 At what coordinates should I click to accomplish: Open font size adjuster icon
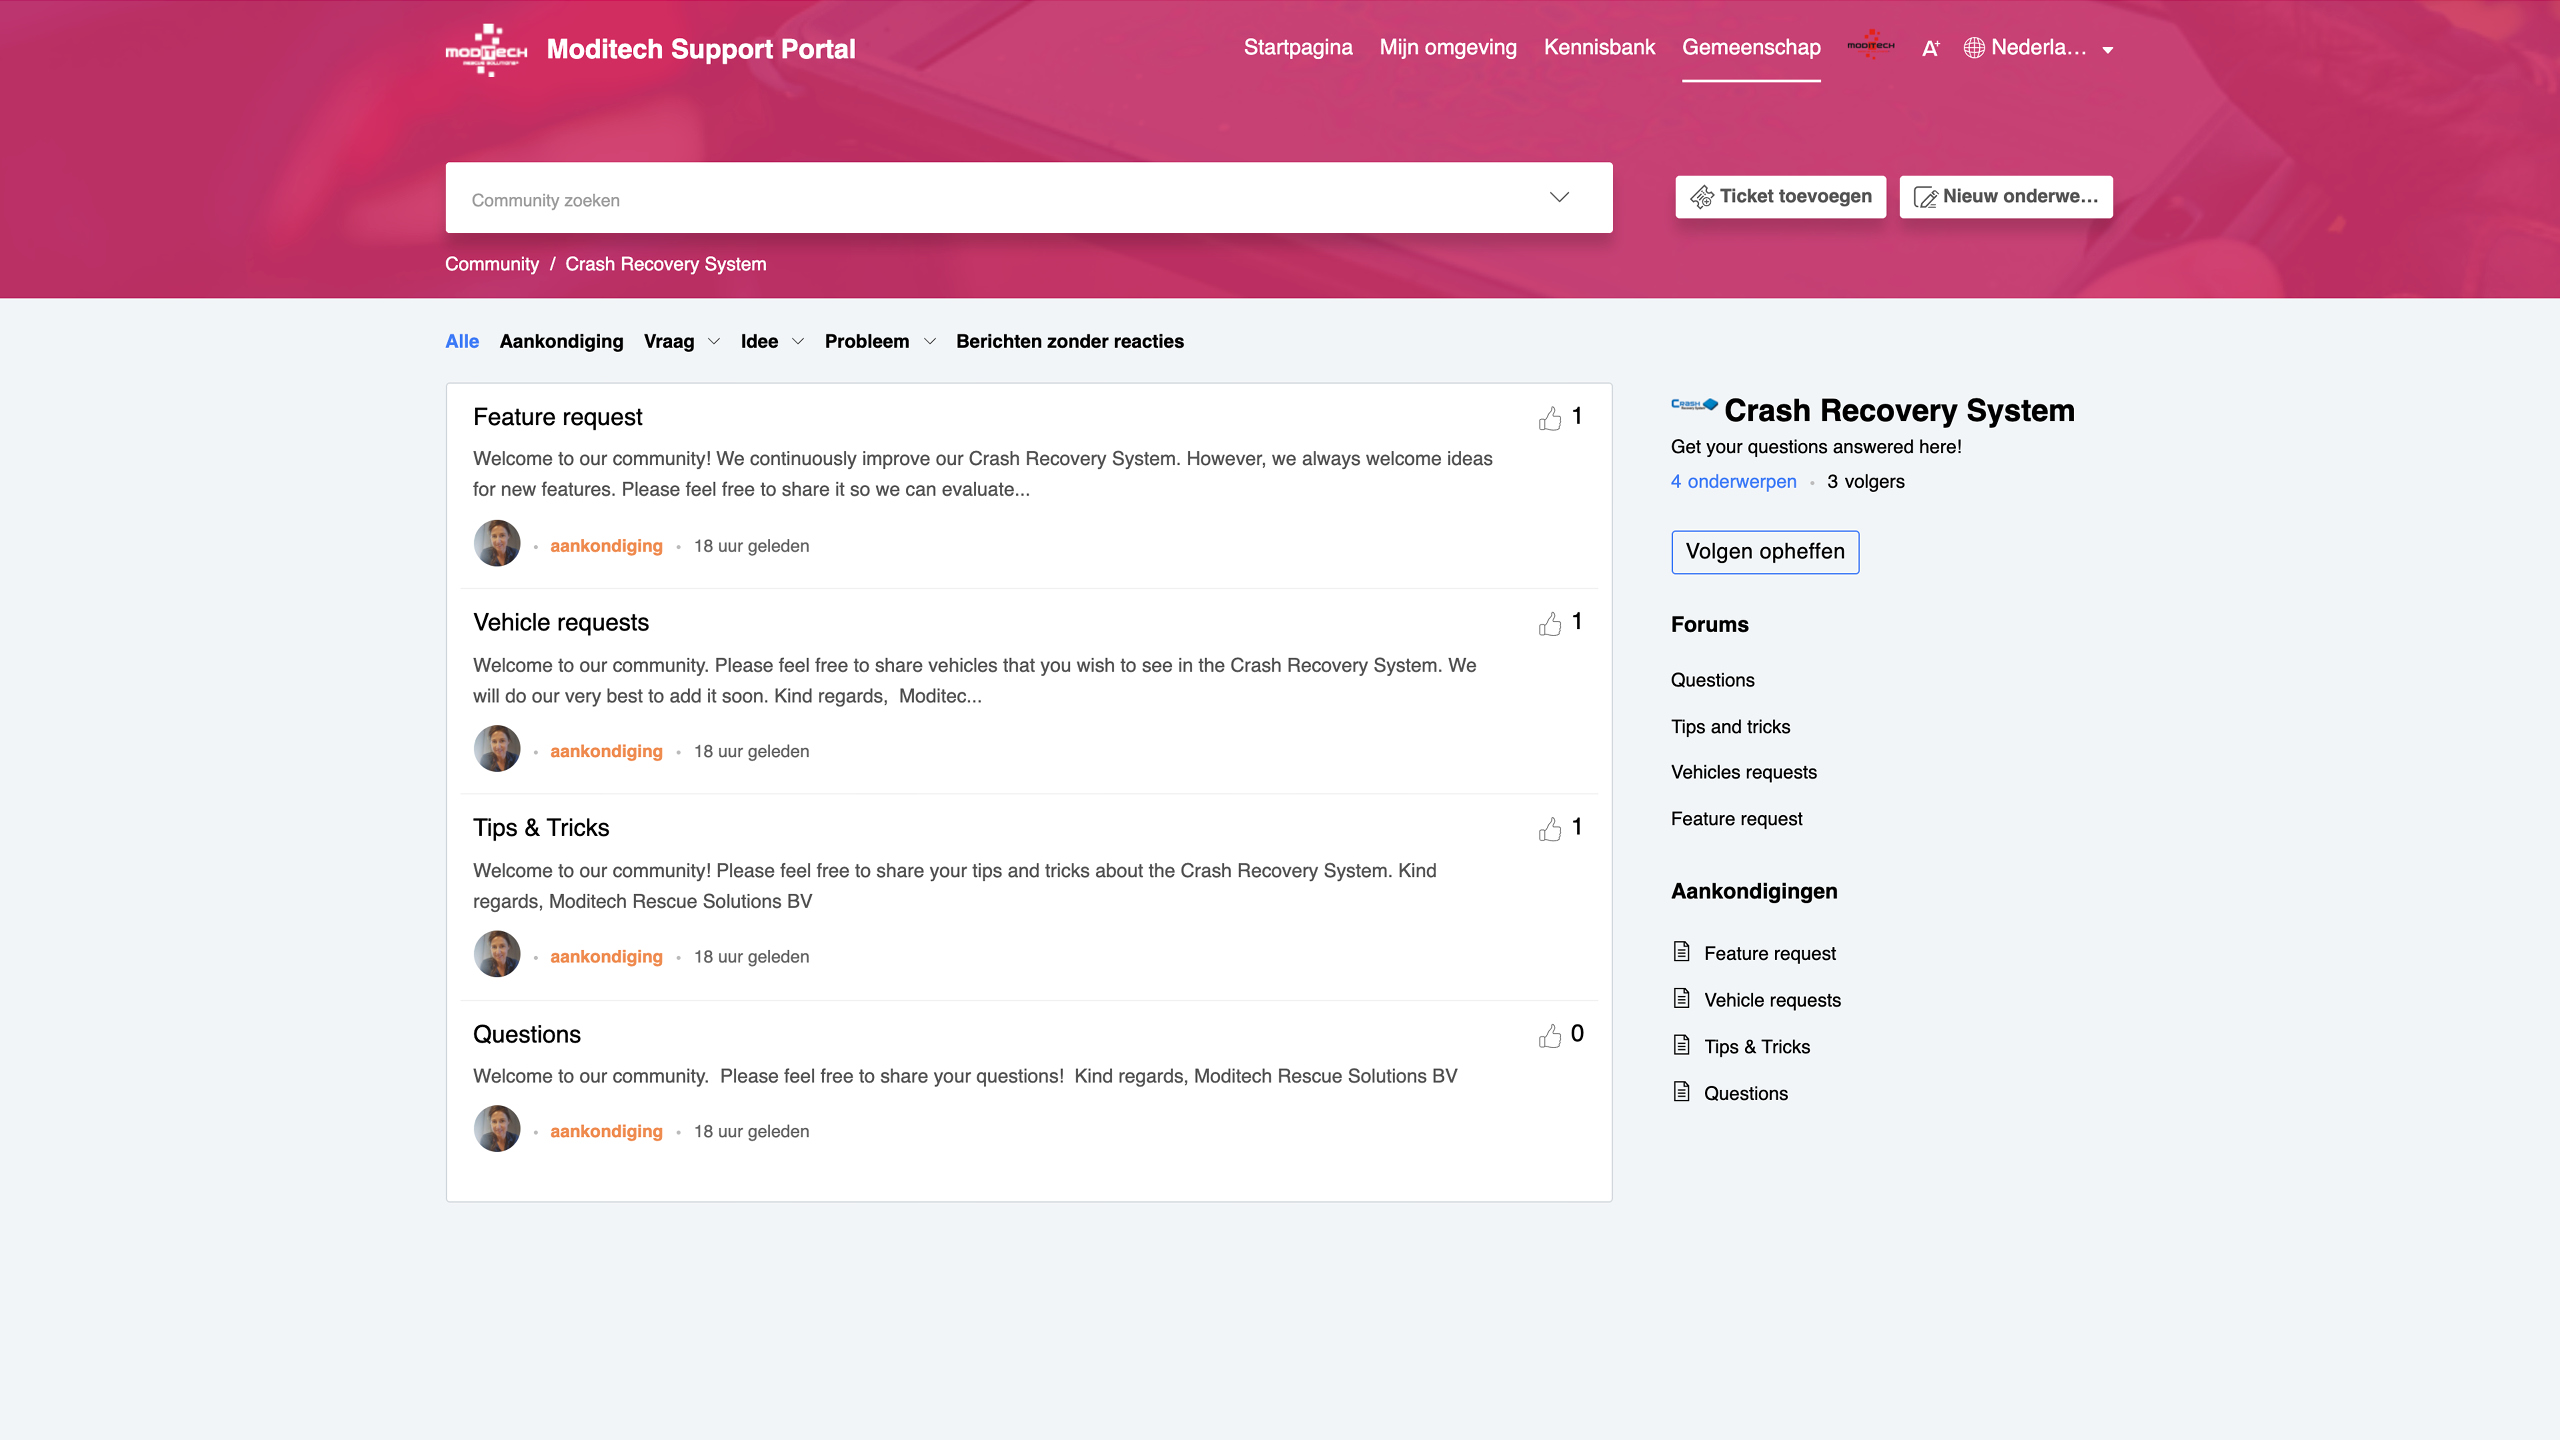coord(1930,48)
